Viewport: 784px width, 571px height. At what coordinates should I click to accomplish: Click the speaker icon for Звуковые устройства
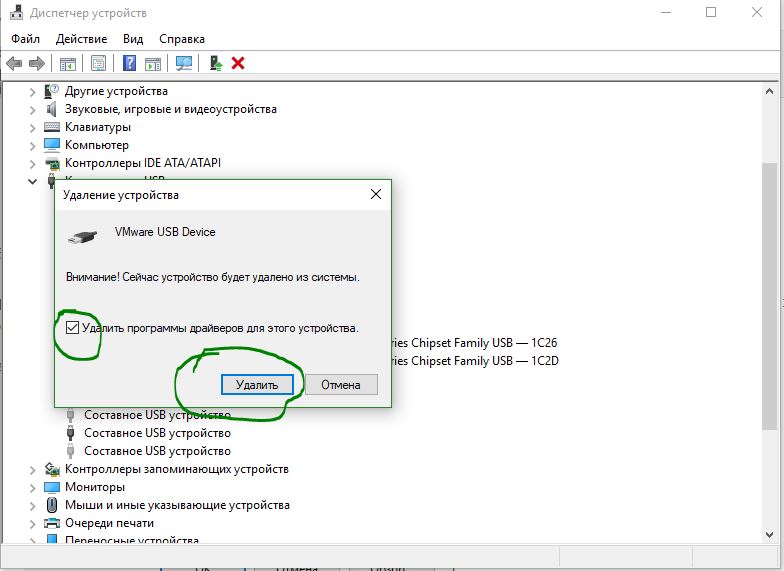(52, 109)
